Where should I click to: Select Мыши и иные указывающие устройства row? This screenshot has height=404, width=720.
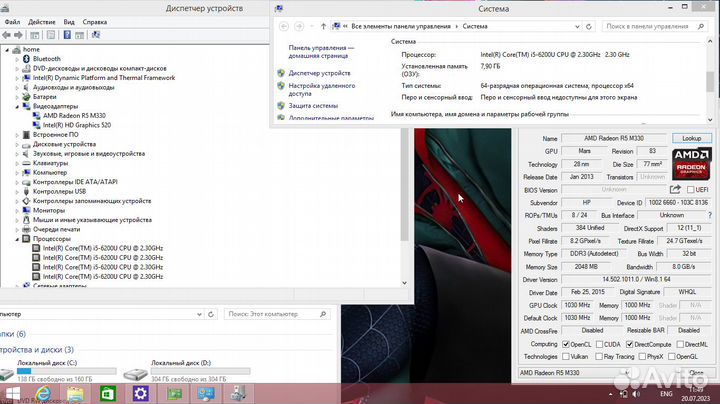(x=92, y=220)
